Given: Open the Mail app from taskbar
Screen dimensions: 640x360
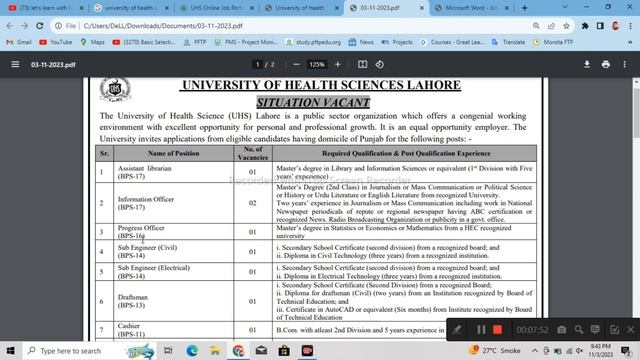Looking at the screenshot, I should click(x=261, y=351).
